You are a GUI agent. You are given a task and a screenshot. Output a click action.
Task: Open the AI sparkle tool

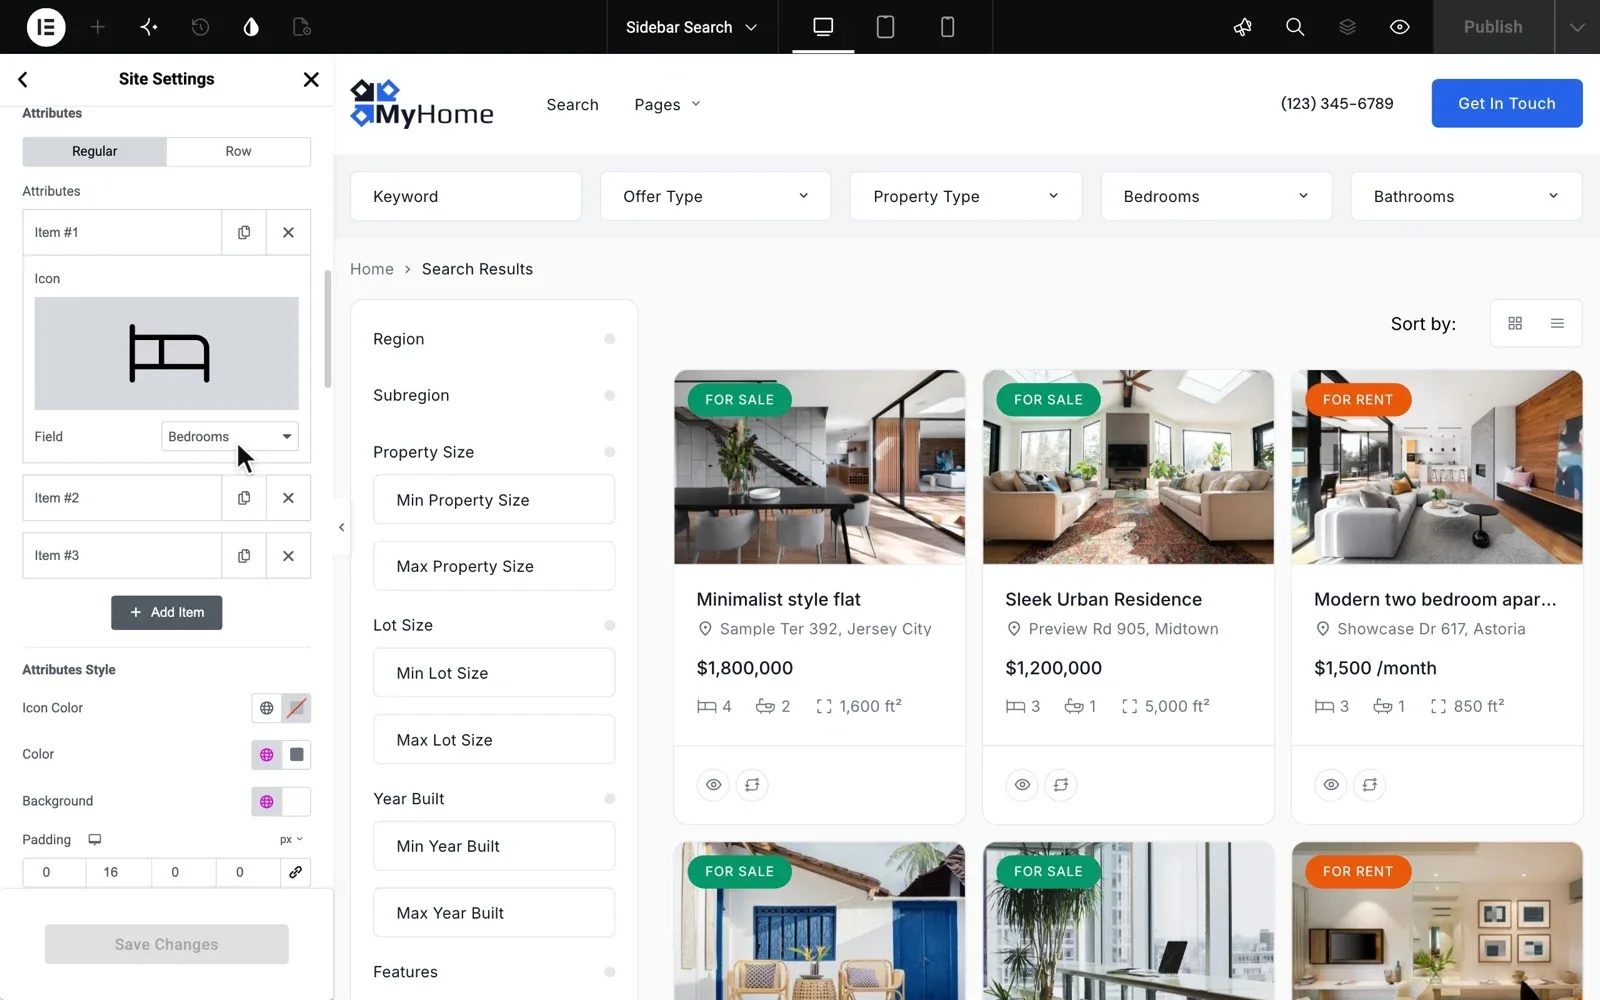[x=149, y=27]
